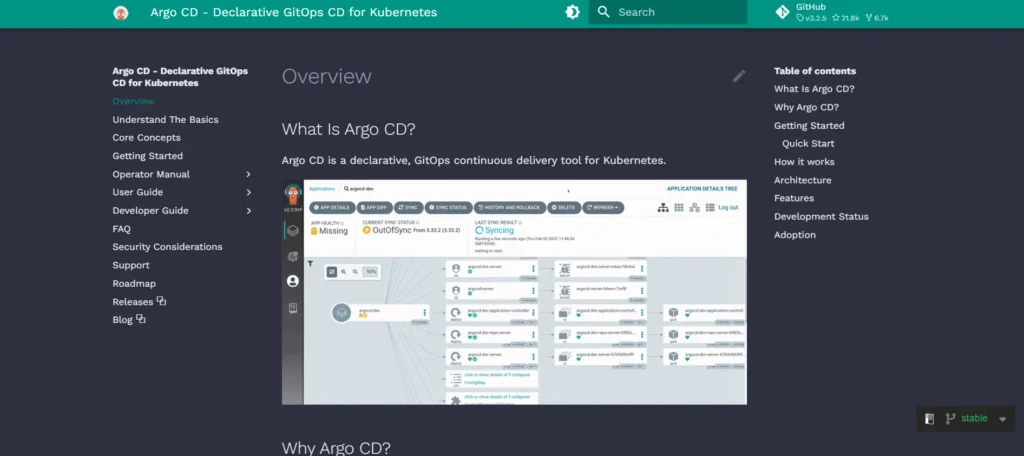Click the page title Argo CD - Declarative GitOps
The image size is (1024, 456).
tap(294, 12)
